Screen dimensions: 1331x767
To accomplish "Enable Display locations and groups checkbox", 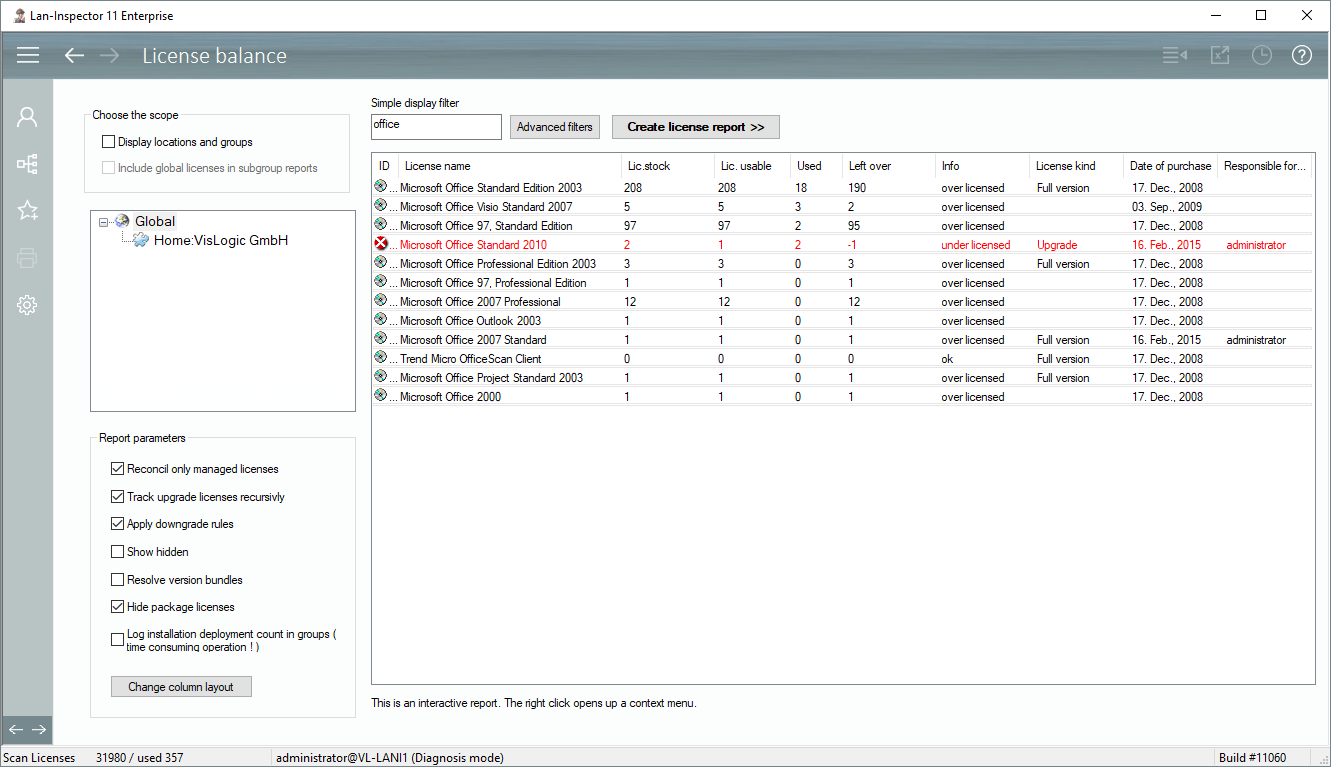I will 109,142.
